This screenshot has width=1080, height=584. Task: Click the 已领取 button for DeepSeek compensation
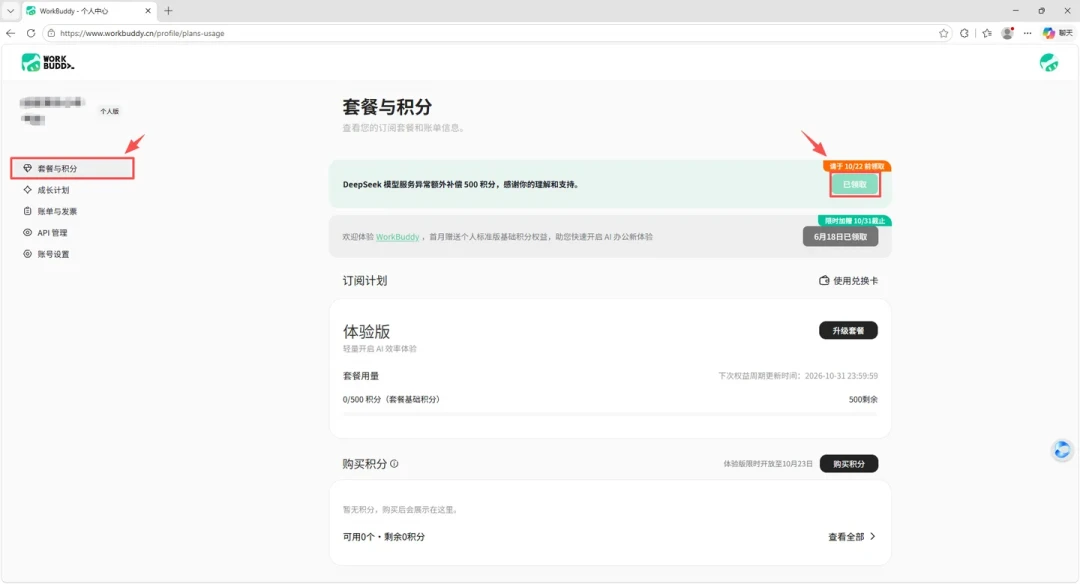point(855,185)
